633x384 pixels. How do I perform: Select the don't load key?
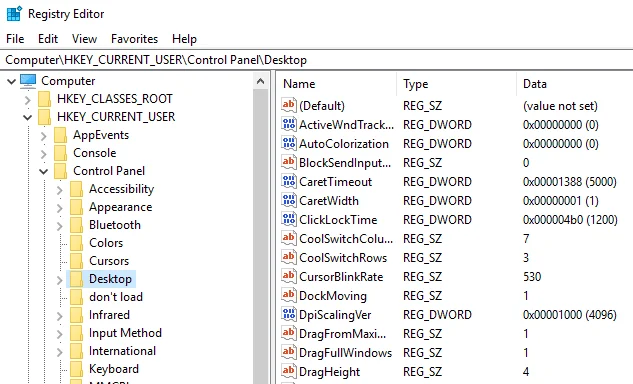(116, 297)
